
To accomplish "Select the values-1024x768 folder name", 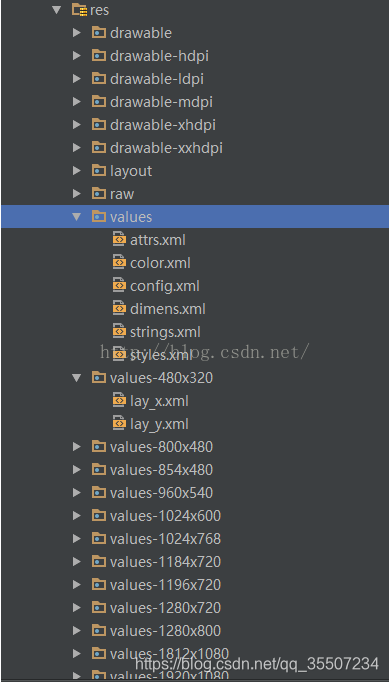I will tap(166, 539).
